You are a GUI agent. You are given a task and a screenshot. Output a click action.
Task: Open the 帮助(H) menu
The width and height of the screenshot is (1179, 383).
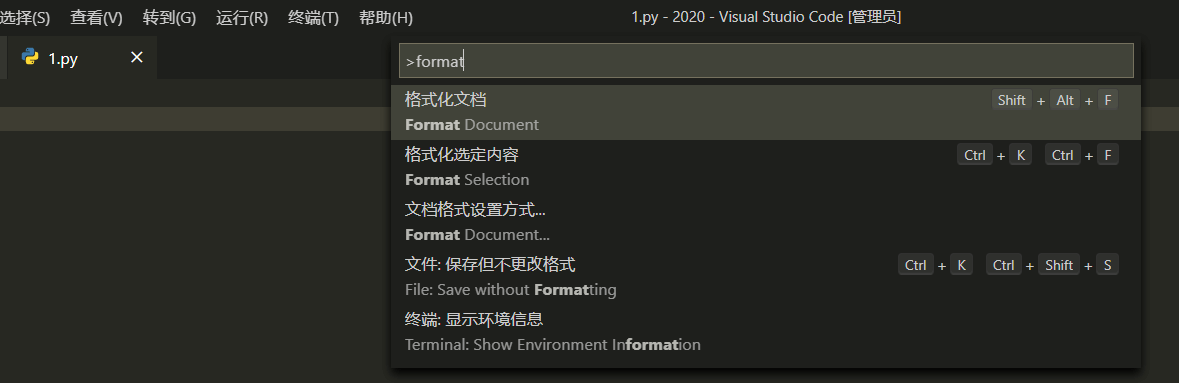[386, 17]
